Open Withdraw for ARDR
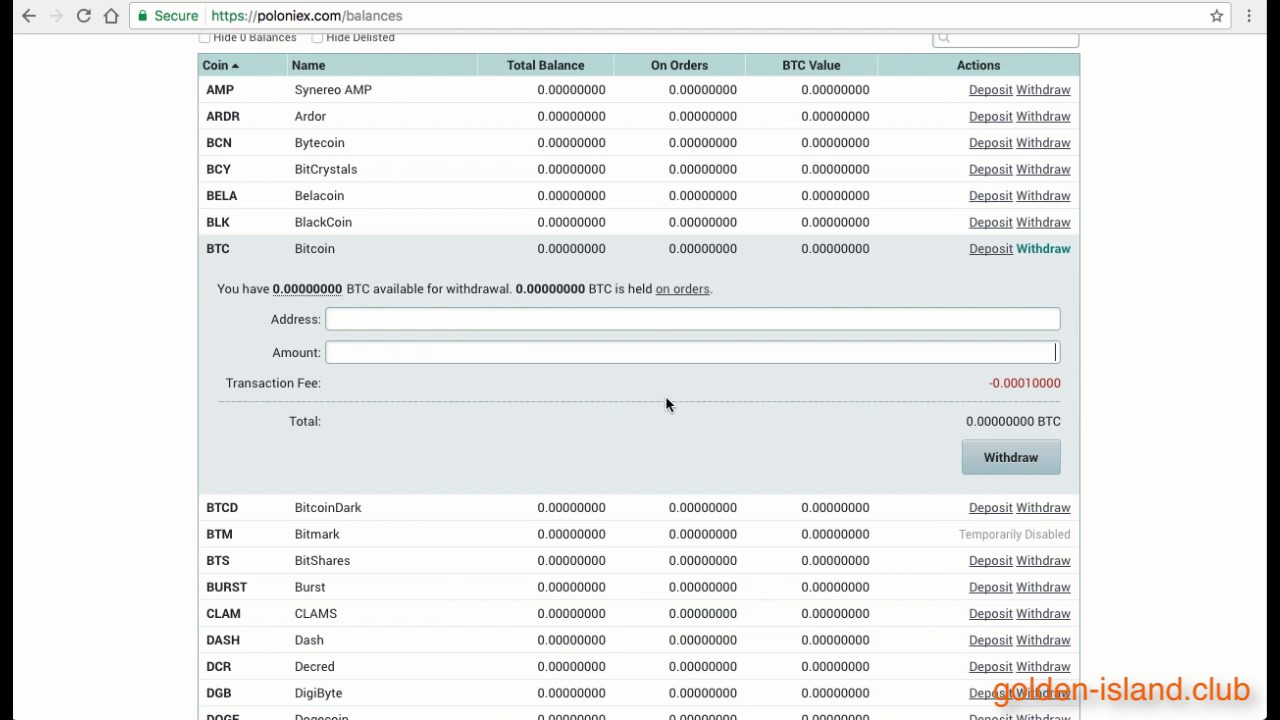The width and height of the screenshot is (1280, 720). pos(1043,116)
